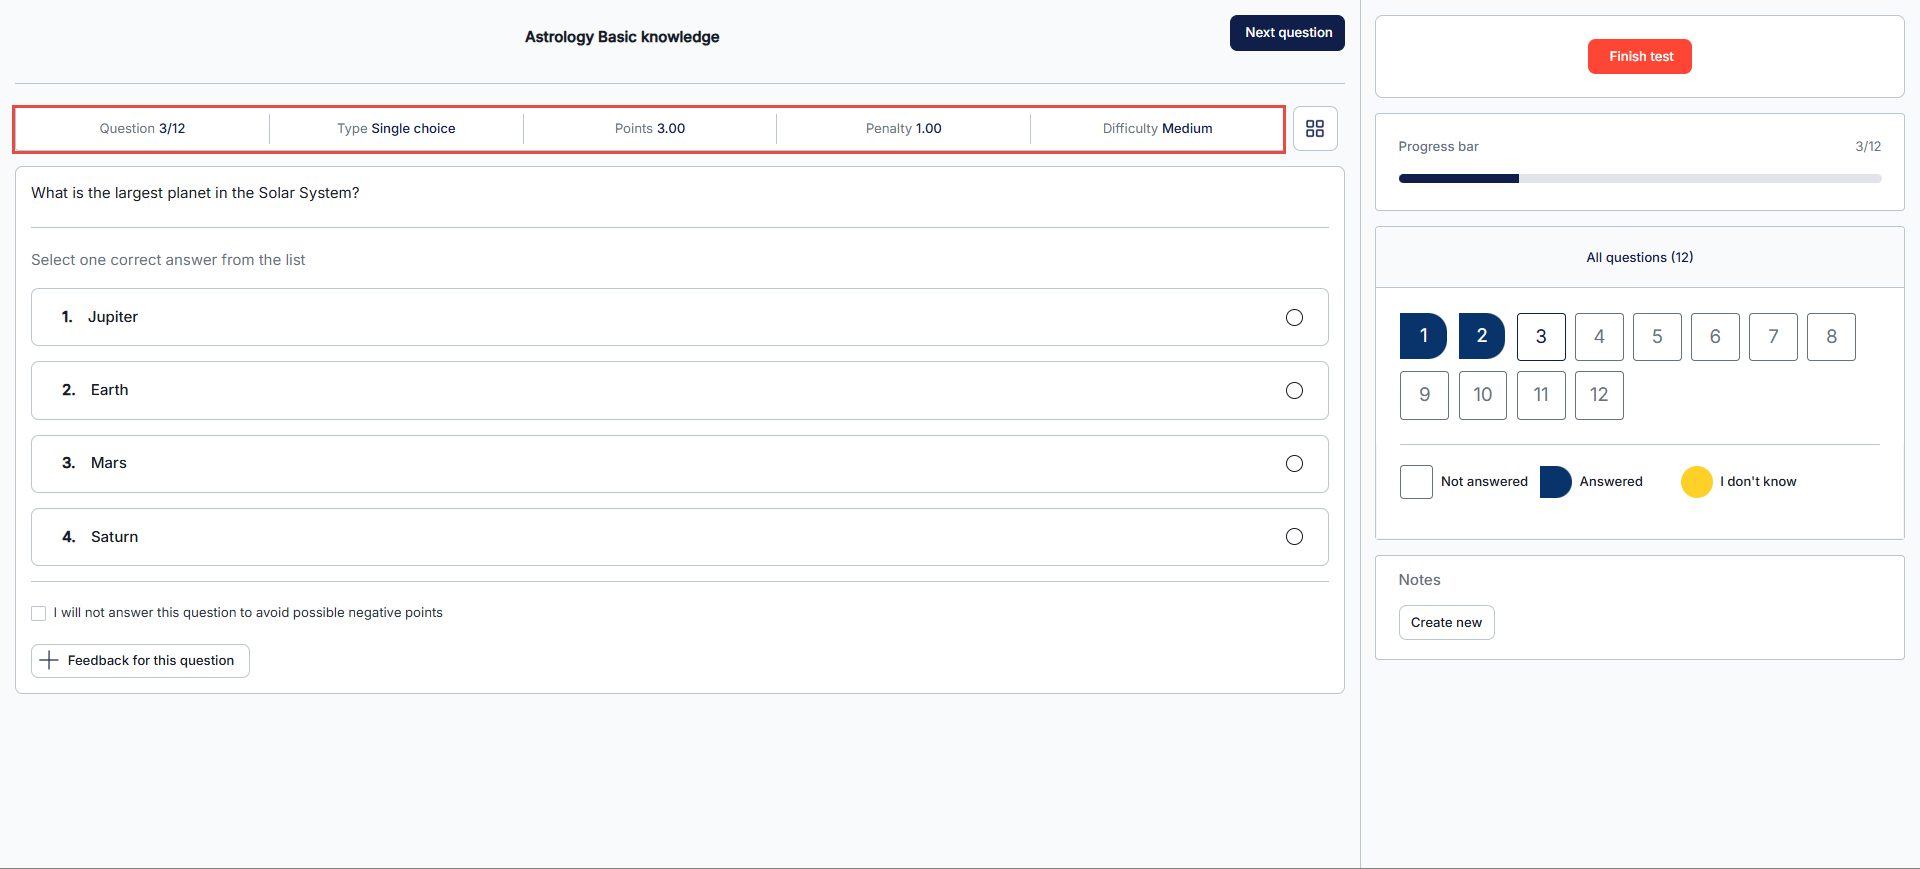Screen dimensions: 1920x869
Task: Open the grid view icon beside question info
Action: click(1314, 129)
